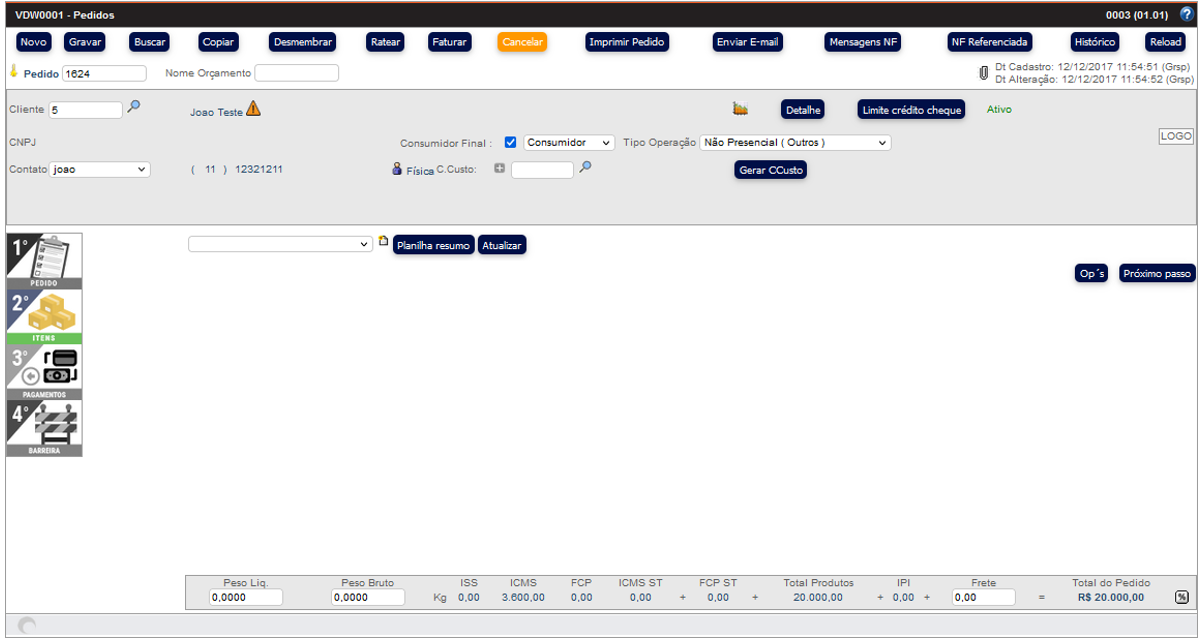Expand the Tipo Operação dropdown
1199x640 pixels.
pyautogui.click(x=795, y=143)
